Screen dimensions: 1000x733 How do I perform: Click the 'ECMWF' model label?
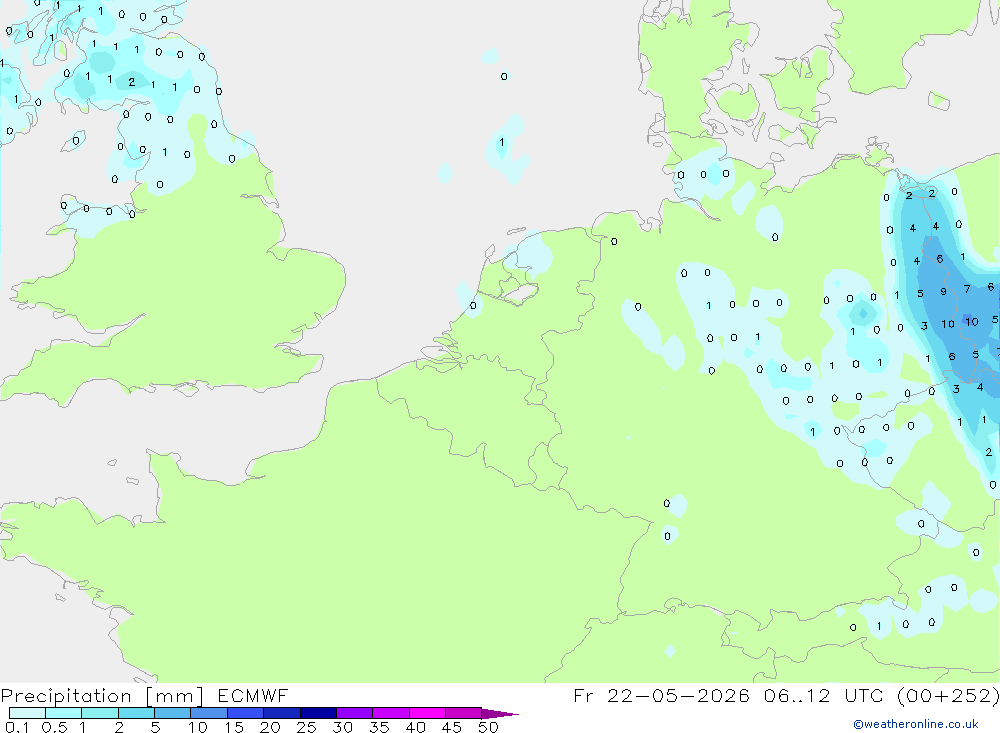coord(253,695)
